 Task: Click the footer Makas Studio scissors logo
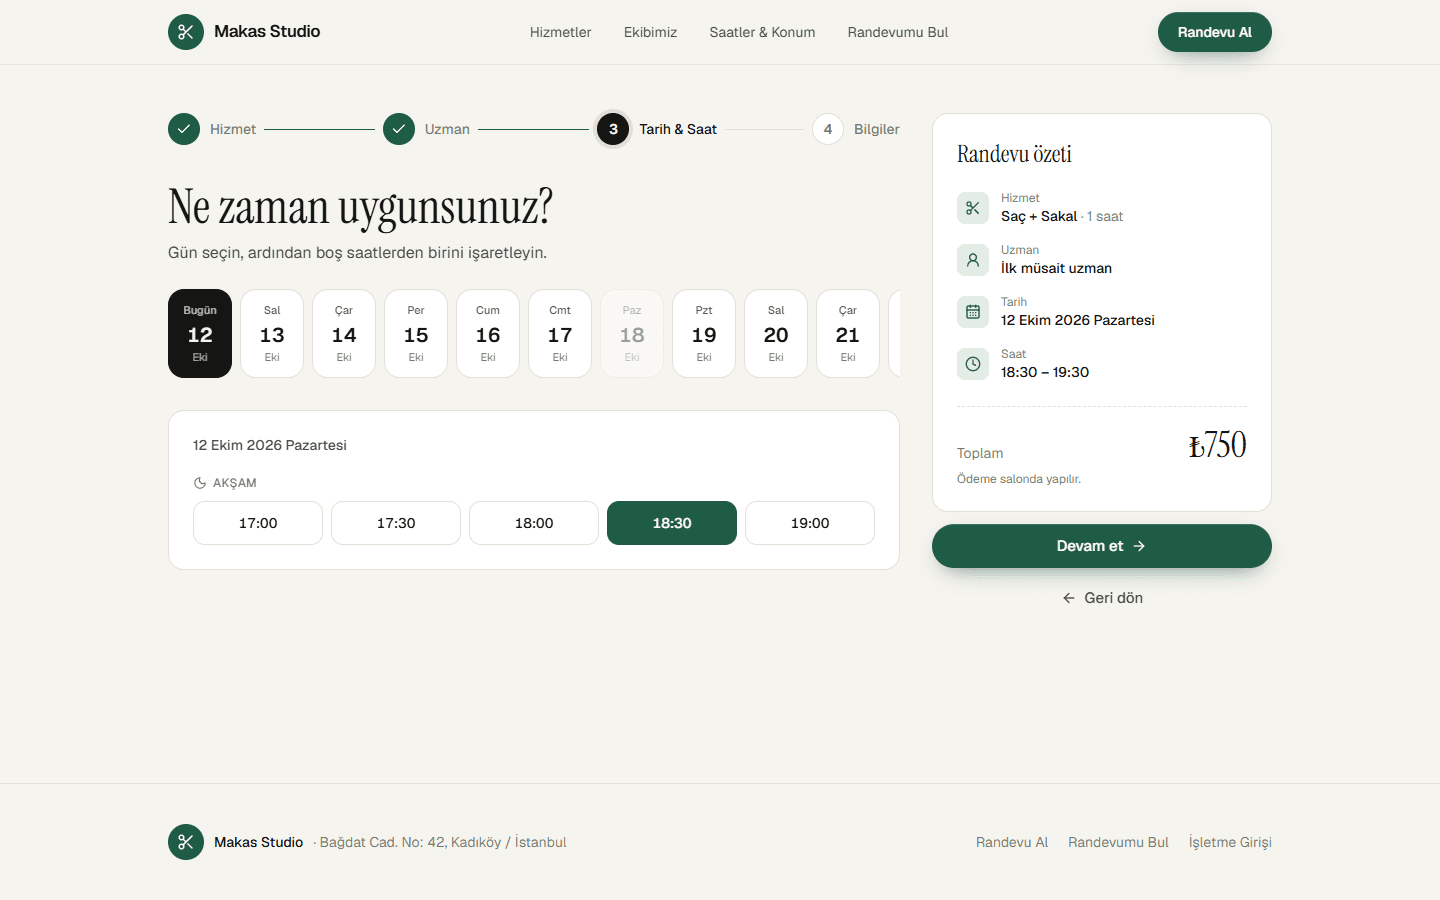(186, 842)
